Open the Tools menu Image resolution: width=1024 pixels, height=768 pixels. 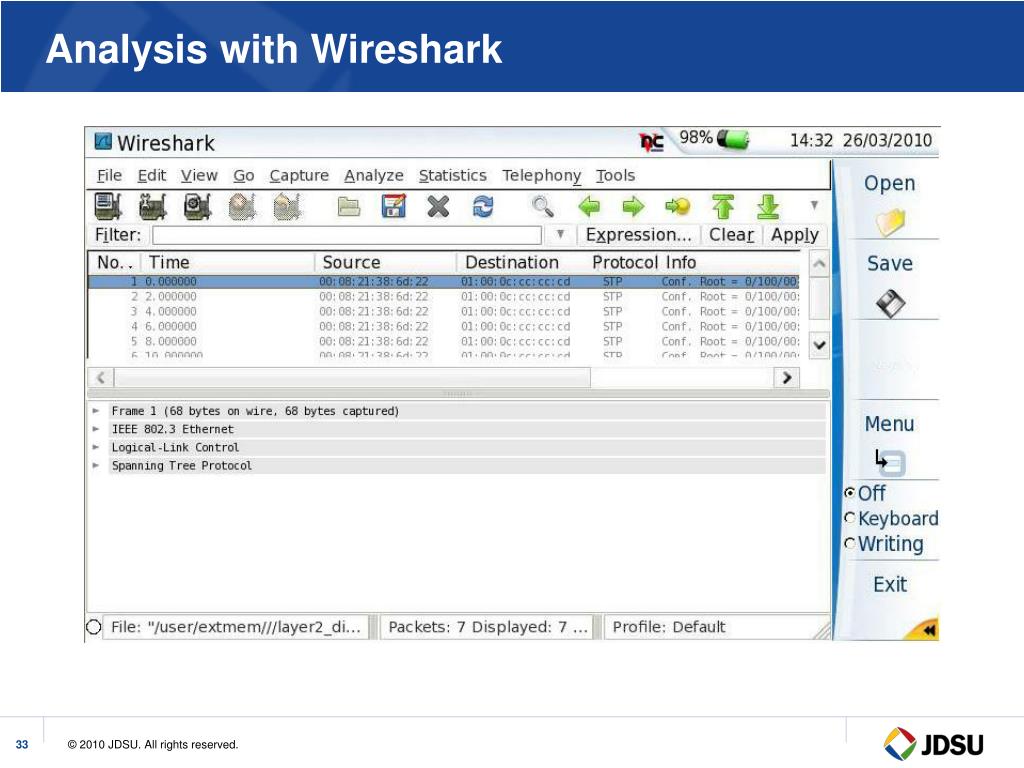[x=615, y=176]
